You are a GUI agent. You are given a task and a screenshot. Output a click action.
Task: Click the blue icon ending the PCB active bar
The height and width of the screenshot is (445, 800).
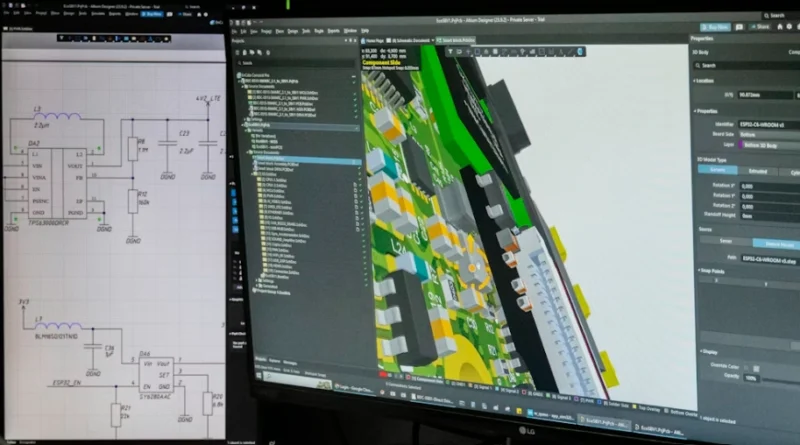[580, 52]
